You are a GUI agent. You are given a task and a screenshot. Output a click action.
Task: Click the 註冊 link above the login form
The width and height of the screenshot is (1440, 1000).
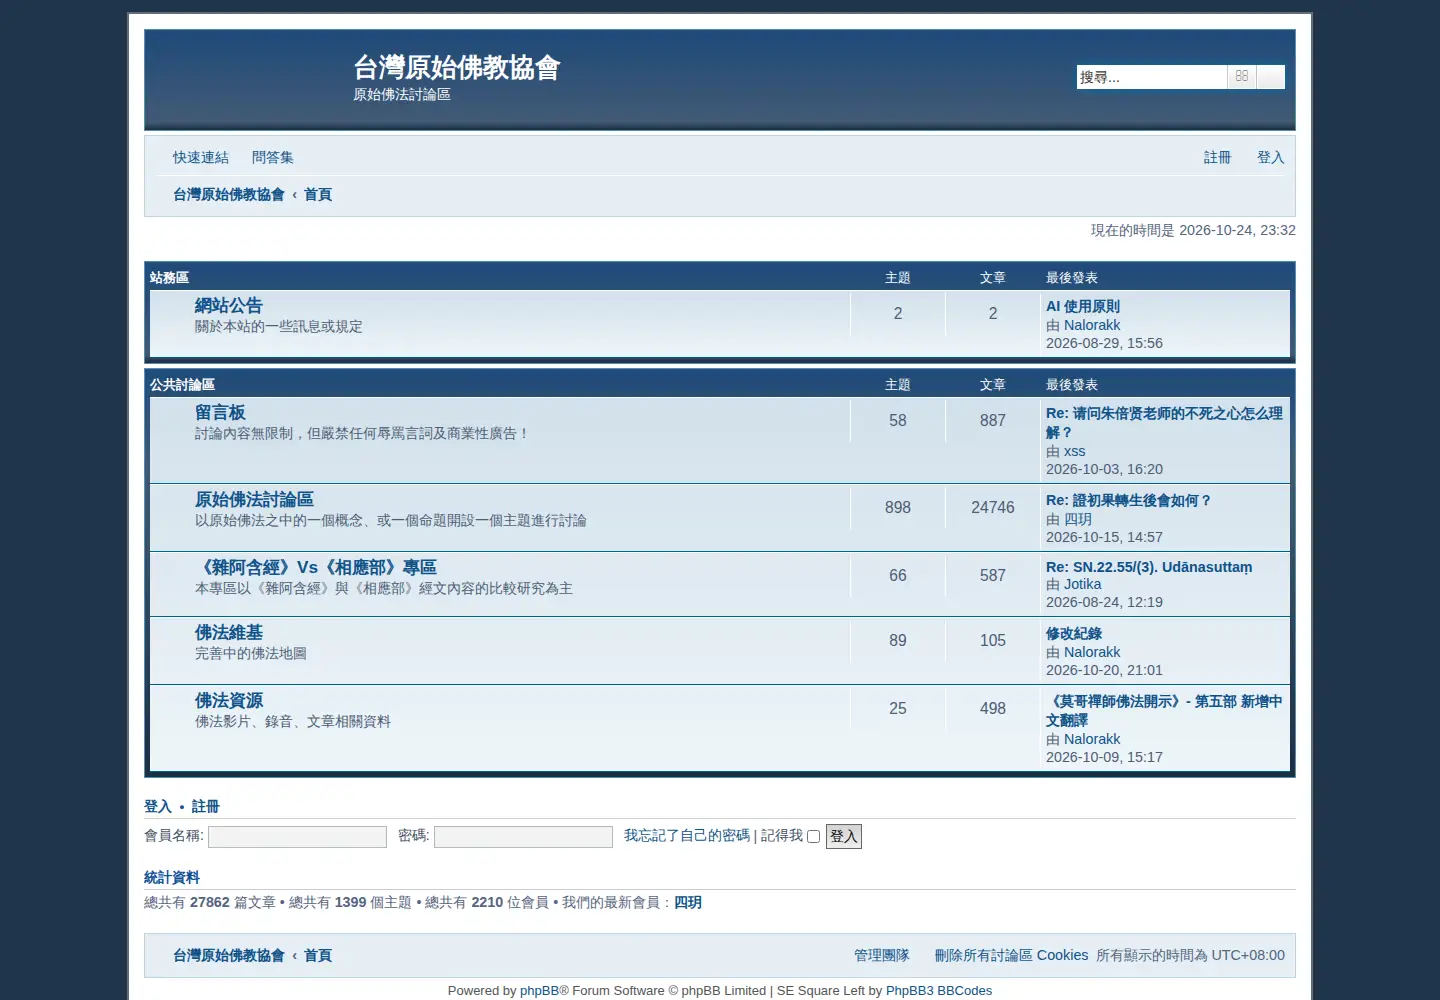(x=206, y=807)
